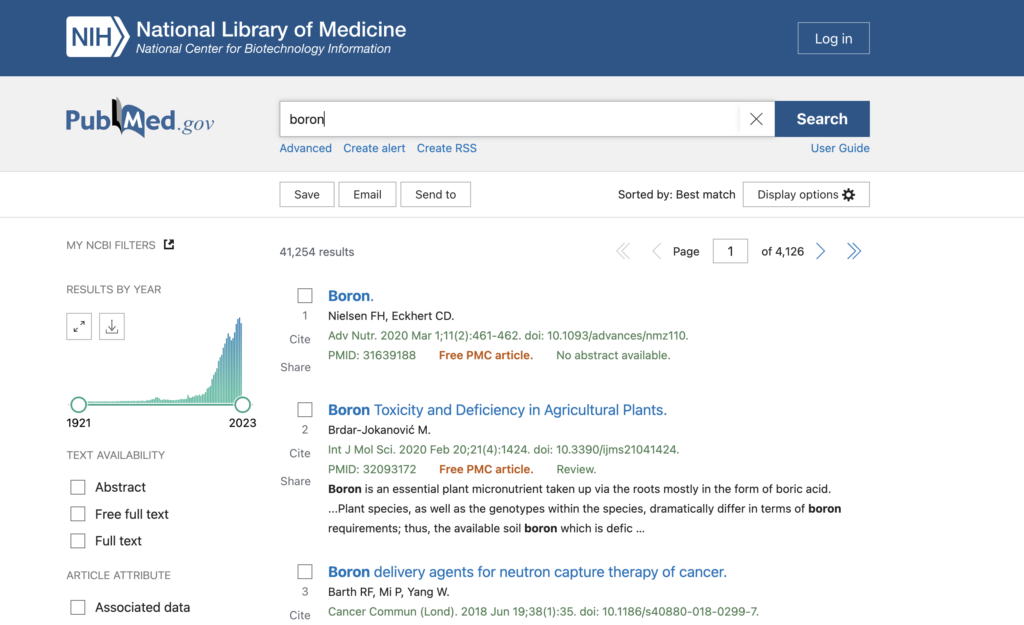Click the My NCBI Filters label

[110, 245]
